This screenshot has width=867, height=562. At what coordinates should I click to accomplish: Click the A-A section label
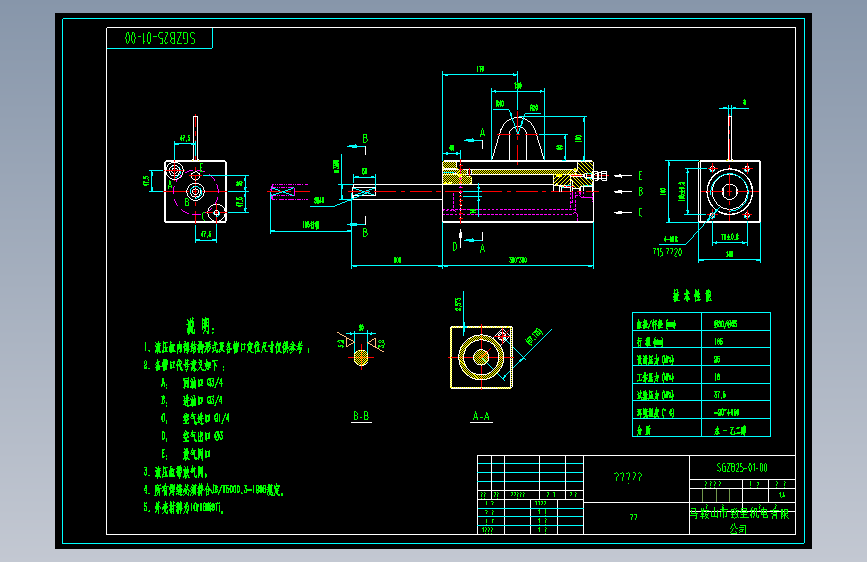481,416
